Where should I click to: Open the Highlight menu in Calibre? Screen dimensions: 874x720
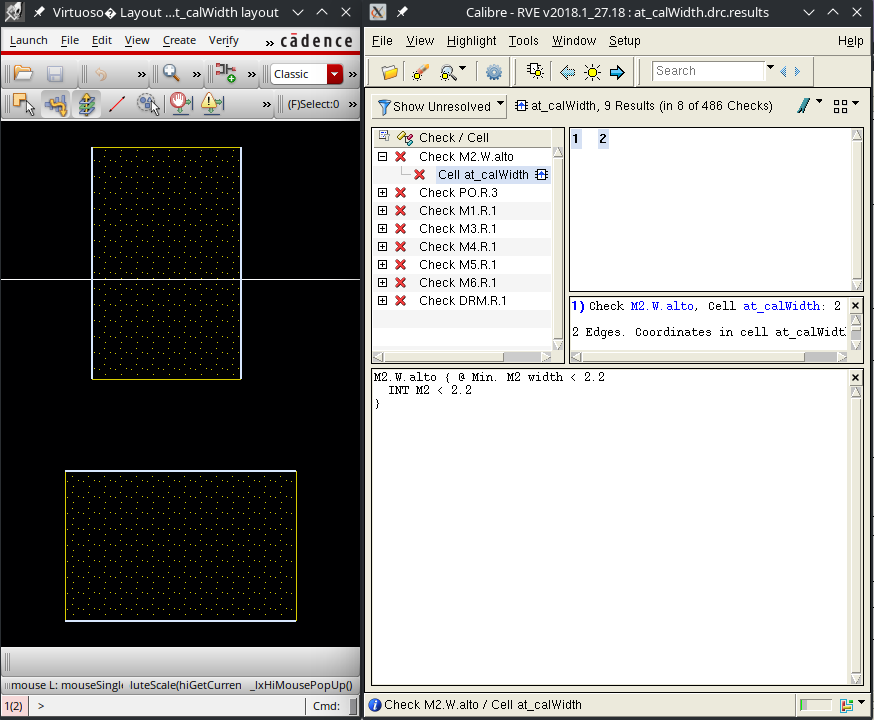471,41
